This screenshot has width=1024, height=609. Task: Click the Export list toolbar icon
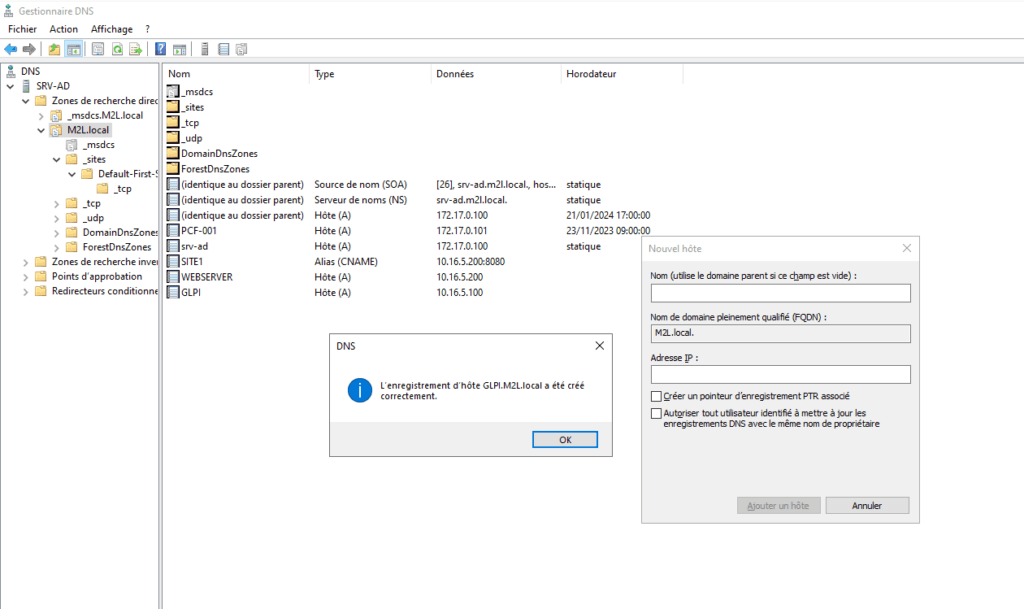pyautogui.click(x=136, y=49)
